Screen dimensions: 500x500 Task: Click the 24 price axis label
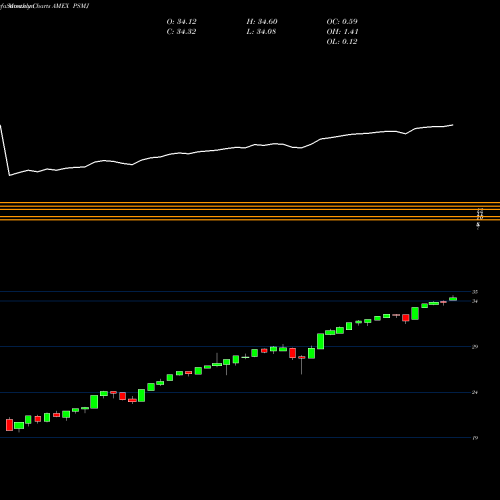(475, 392)
